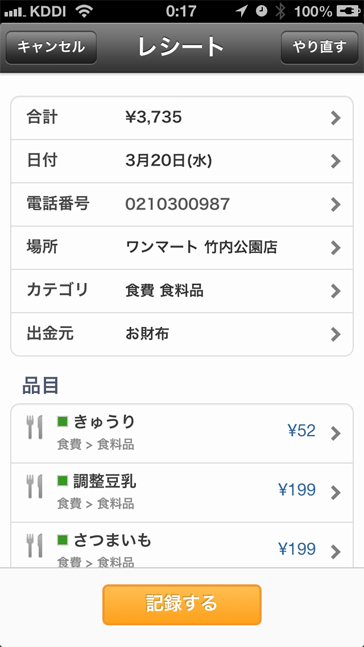This screenshot has width=364, height=647.
Task: Tap the alarm clock status icon
Action: (261, 11)
